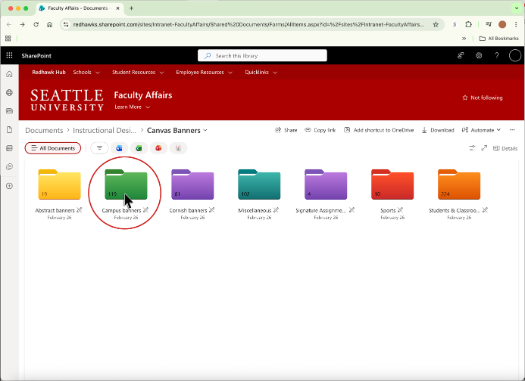Viewport: 525px width, 381px height.
Task: Open the more commands ellipsis
Action: click(x=512, y=130)
